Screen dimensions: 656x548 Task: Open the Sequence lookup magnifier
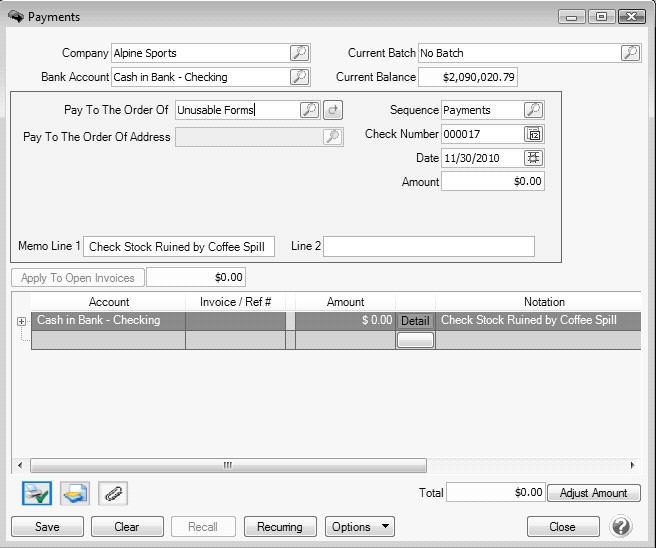pos(533,110)
